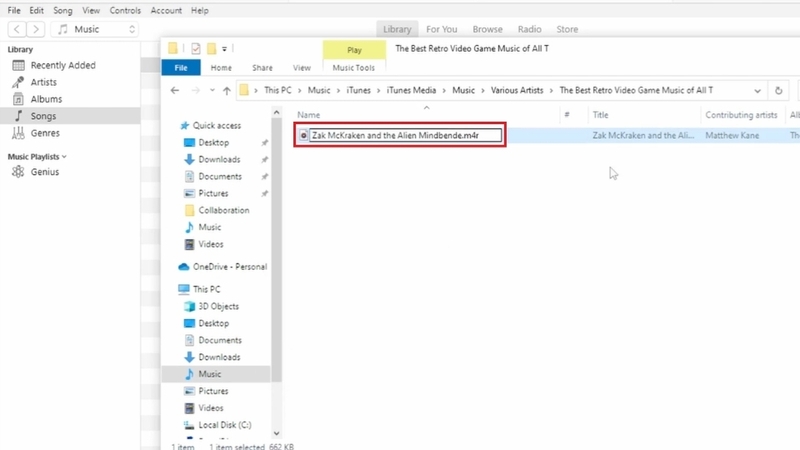
Task: Click Various Artists in address breadcrumb
Action: (x=517, y=90)
